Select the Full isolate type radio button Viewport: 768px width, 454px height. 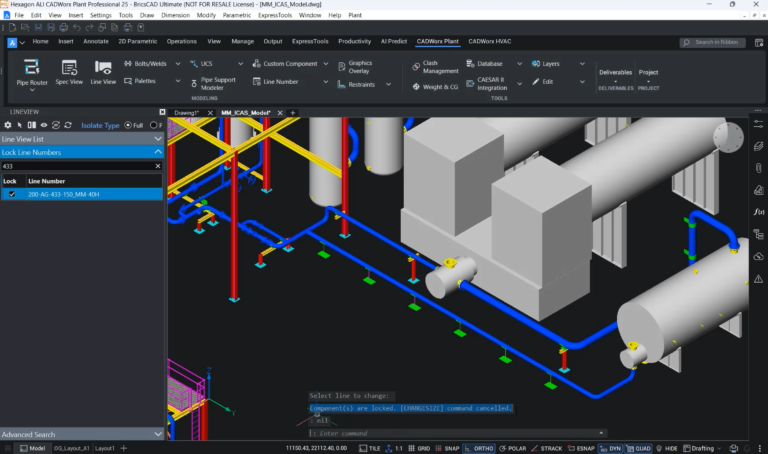[x=128, y=125]
